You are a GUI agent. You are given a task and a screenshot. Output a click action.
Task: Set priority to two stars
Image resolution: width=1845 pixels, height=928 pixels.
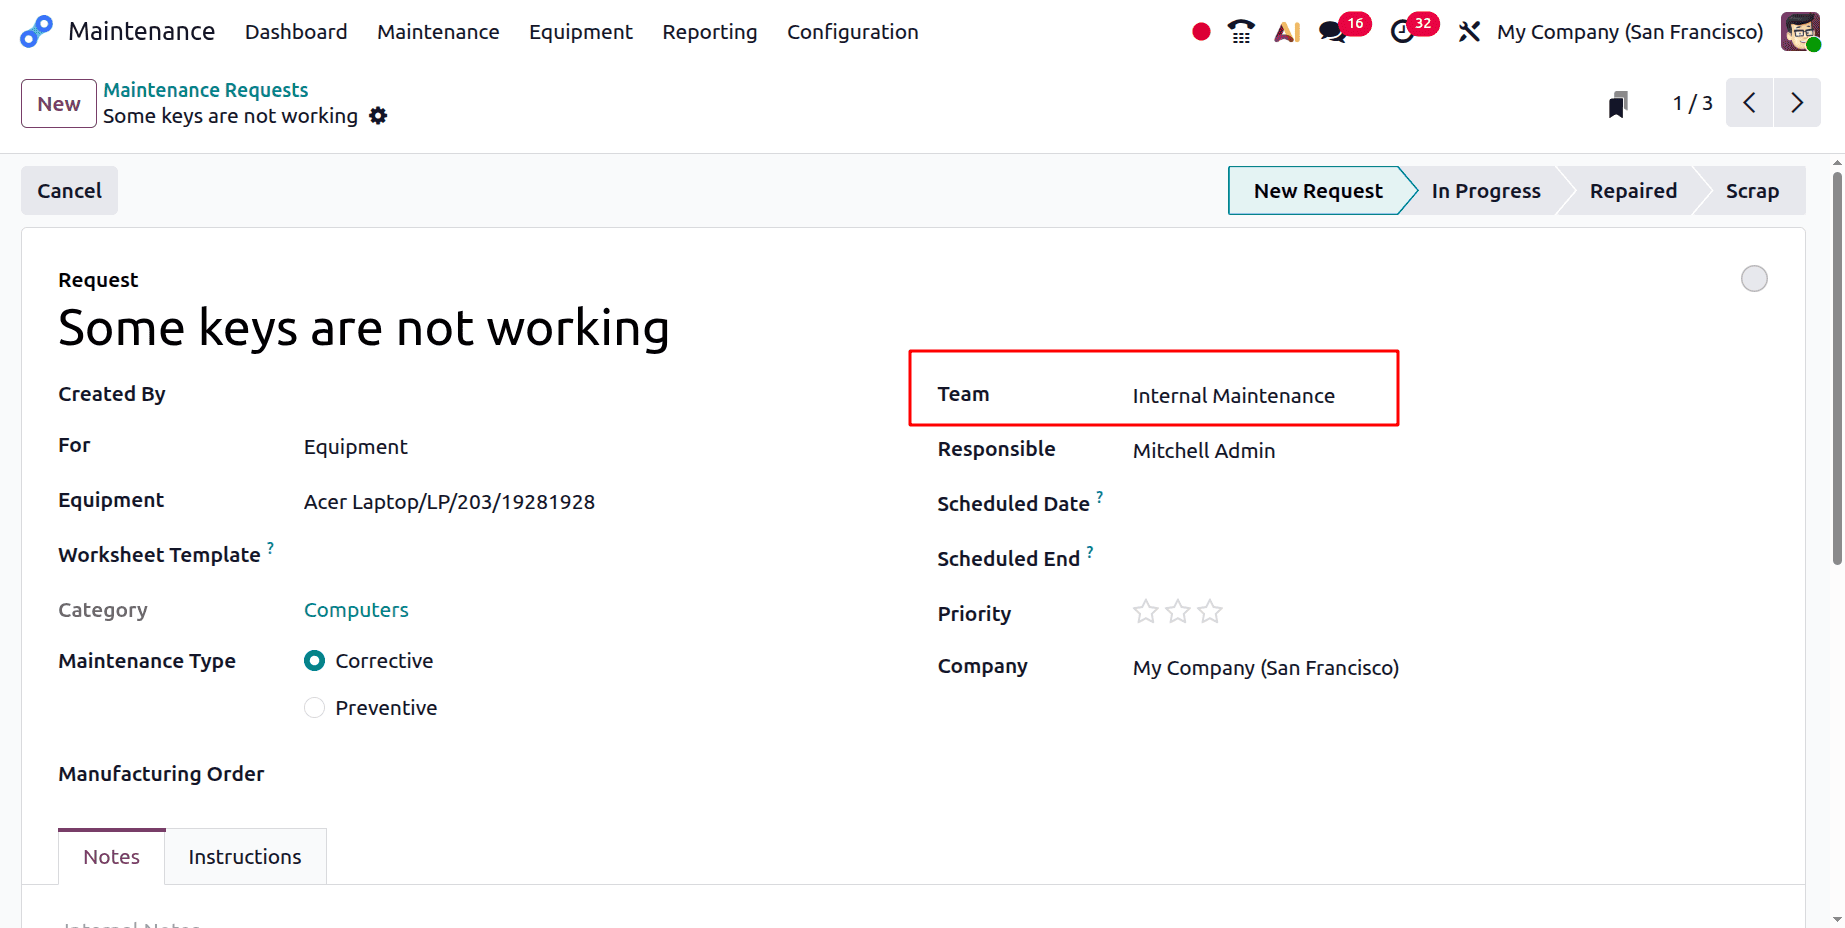coord(1178,612)
